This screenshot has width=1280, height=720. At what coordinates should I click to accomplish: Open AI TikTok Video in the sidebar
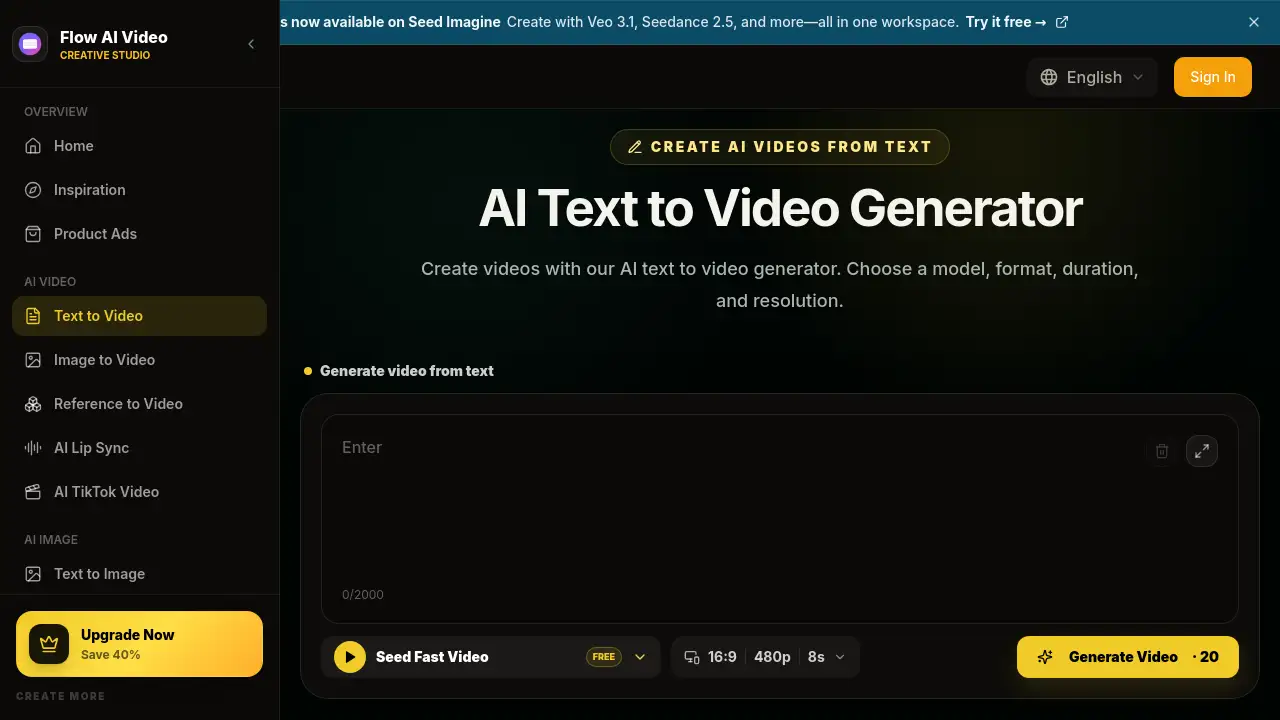click(x=139, y=492)
